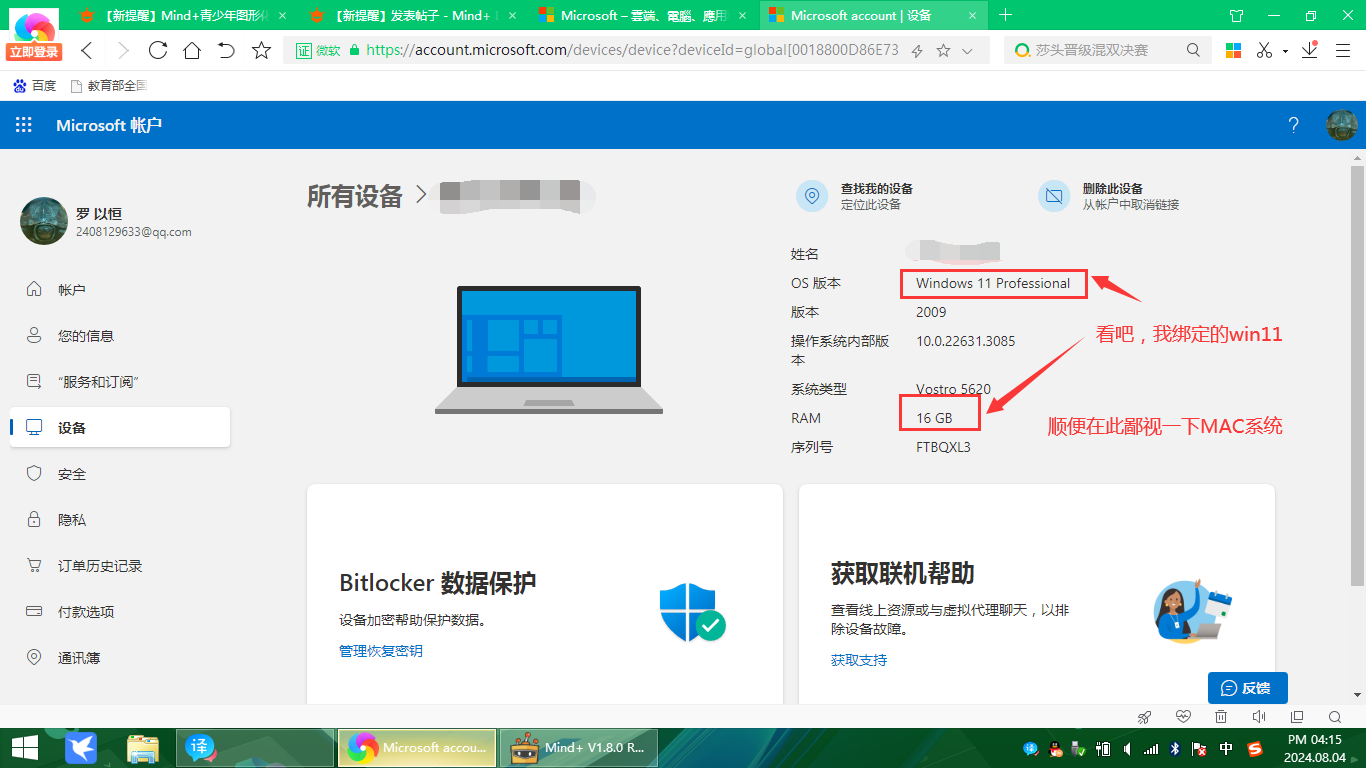Click the Remove this device icon

pos(1054,196)
